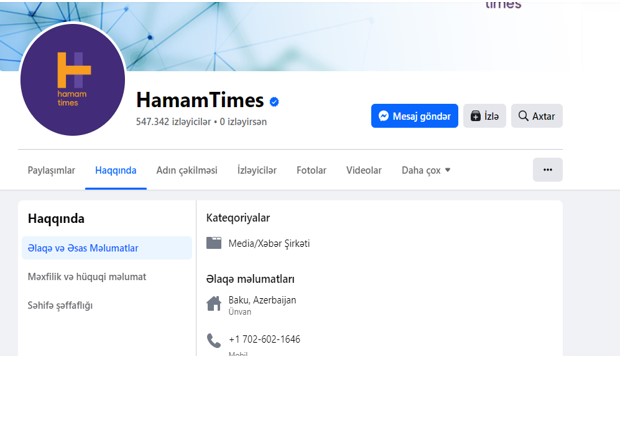Click the house address icon

pos(214,304)
